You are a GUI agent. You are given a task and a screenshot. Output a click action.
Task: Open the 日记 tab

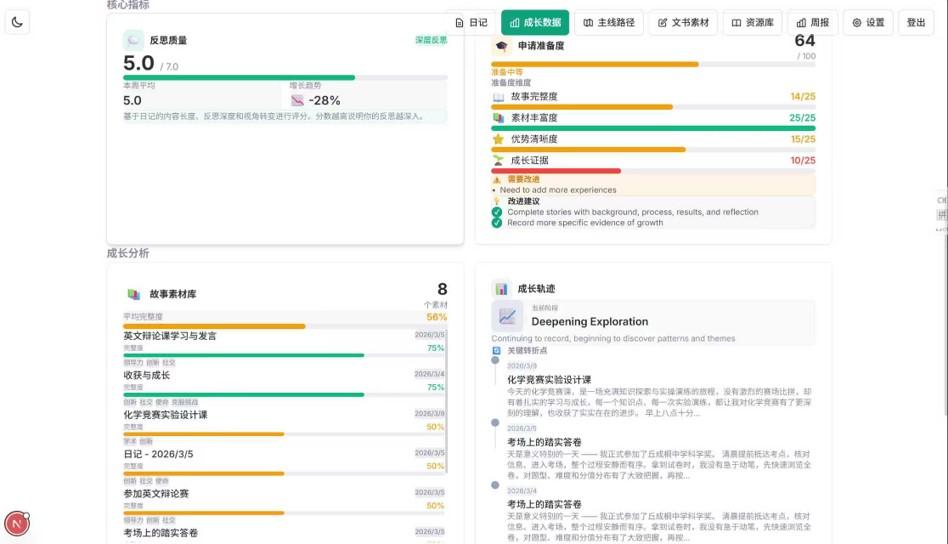(x=471, y=22)
